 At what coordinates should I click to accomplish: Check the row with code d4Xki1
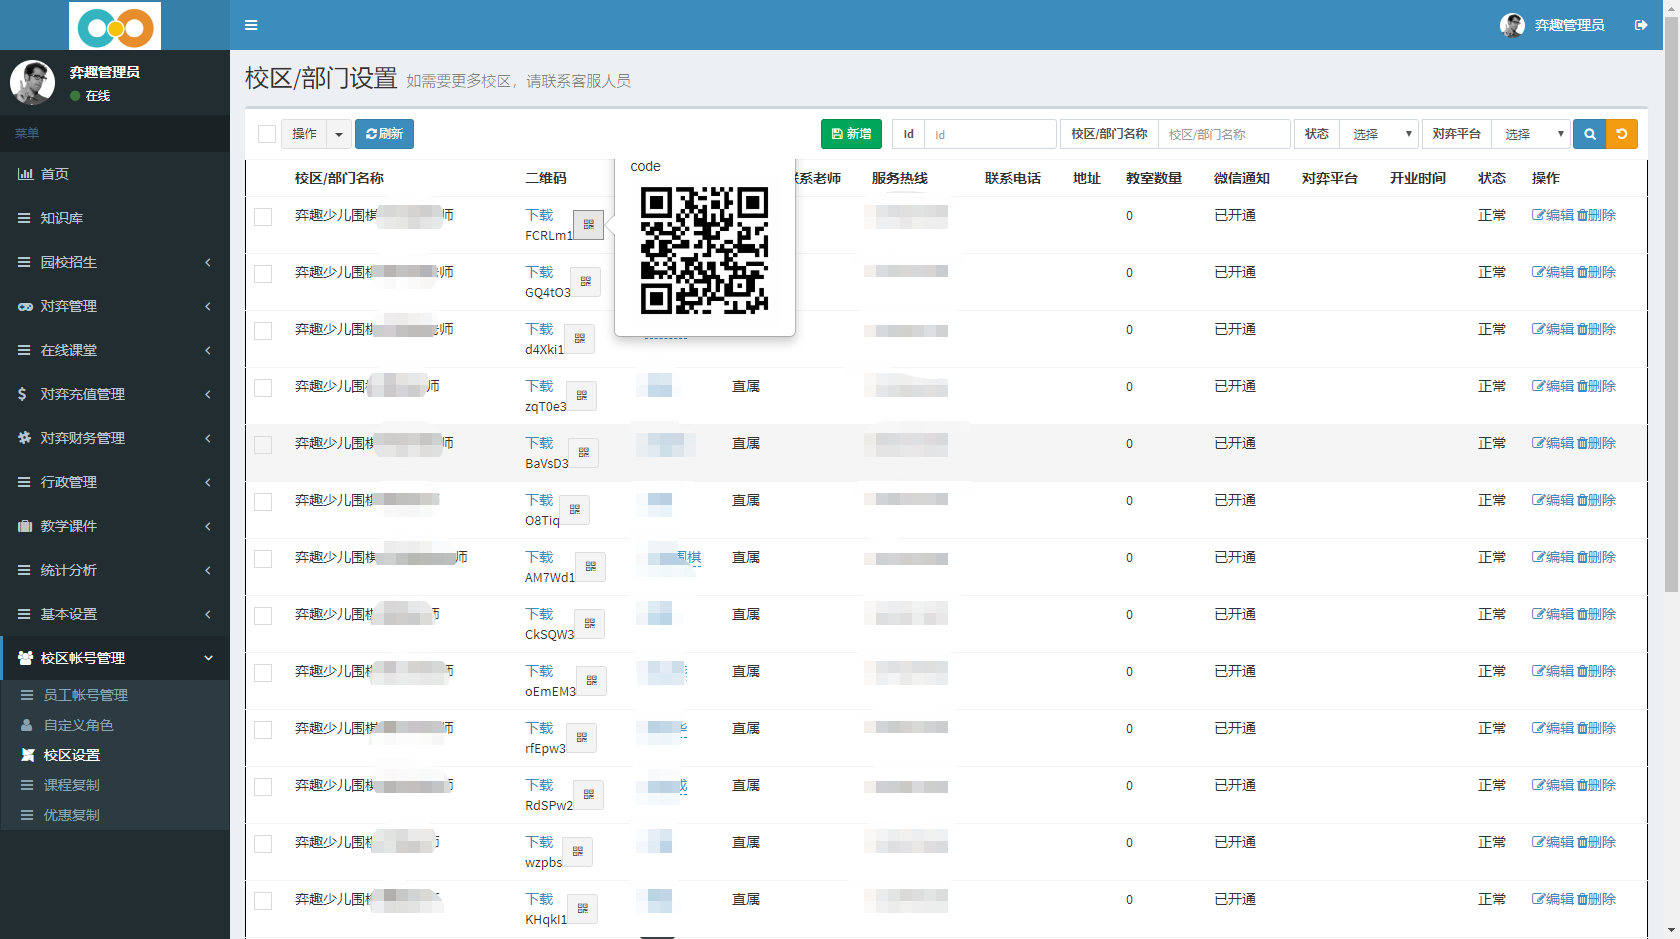(263, 331)
